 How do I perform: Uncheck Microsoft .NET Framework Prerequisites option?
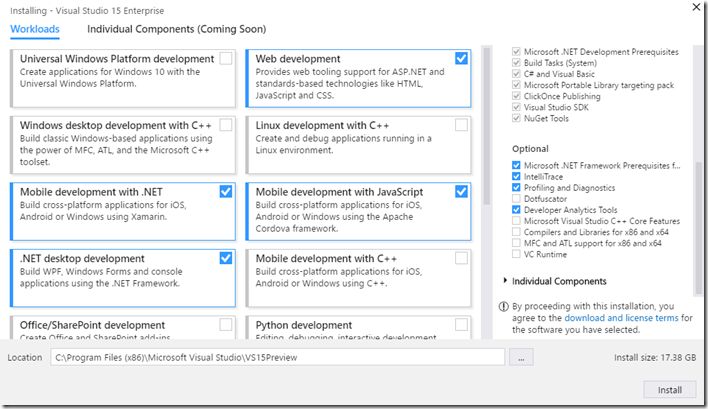[x=516, y=165]
